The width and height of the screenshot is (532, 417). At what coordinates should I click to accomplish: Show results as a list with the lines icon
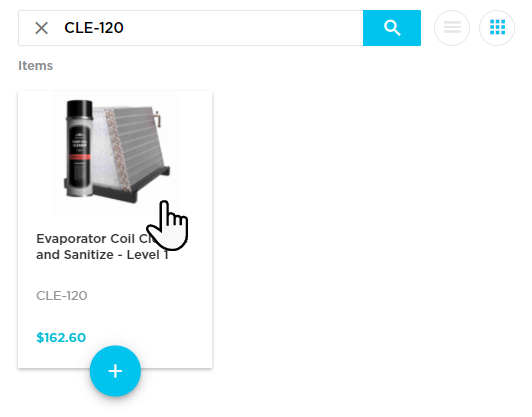click(x=452, y=28)
